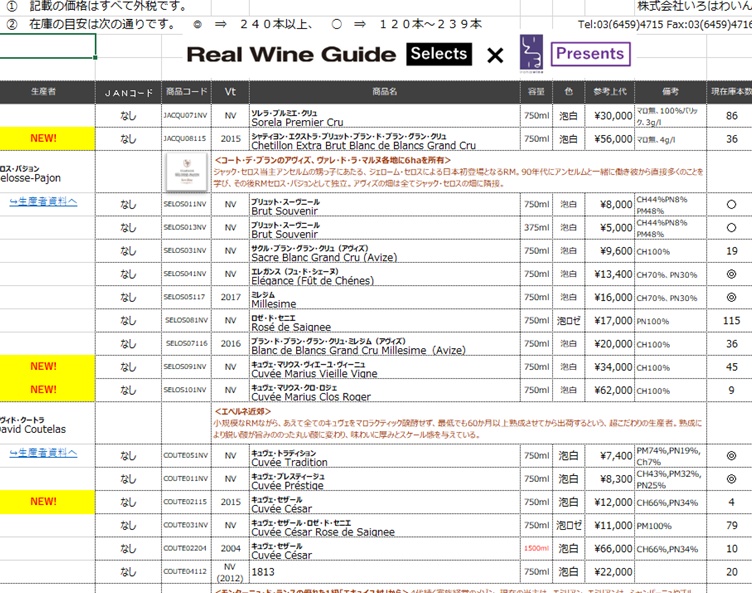Viewport: 752px width, 593px height.
Task: Click the Selosse-Pajon label thumbnail image
Action: click(187, 172)
